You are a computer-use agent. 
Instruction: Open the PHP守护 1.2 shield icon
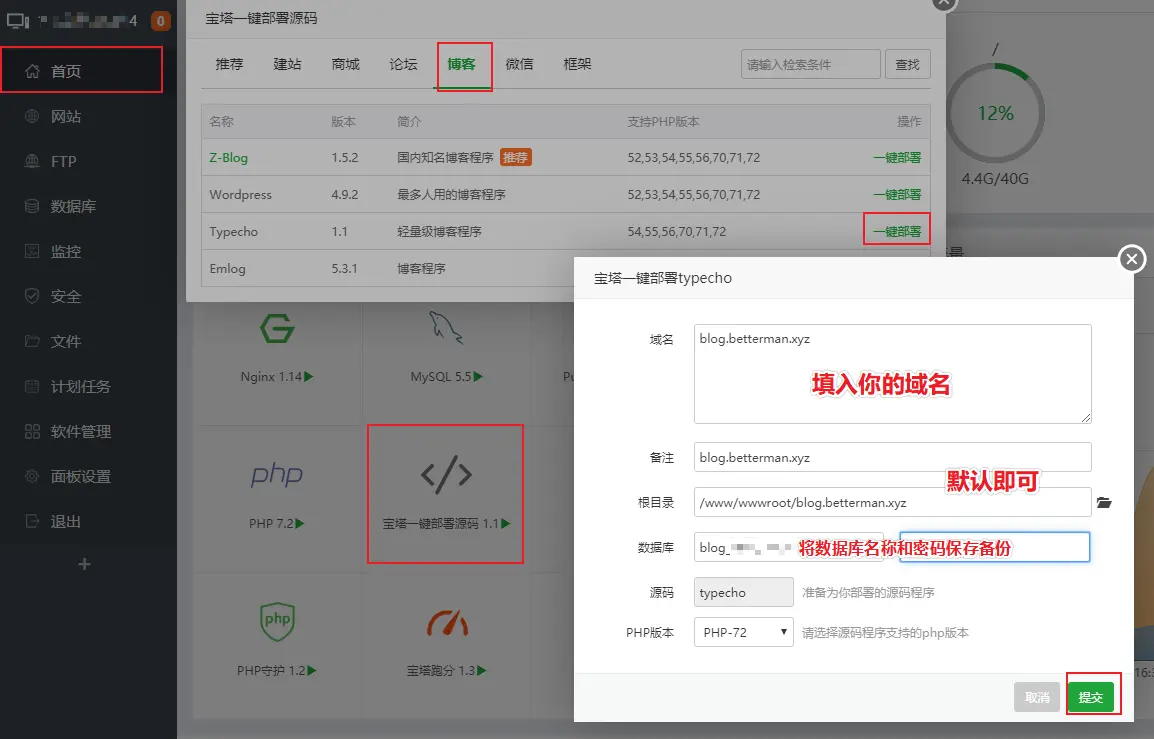click(x=277, y=622)
